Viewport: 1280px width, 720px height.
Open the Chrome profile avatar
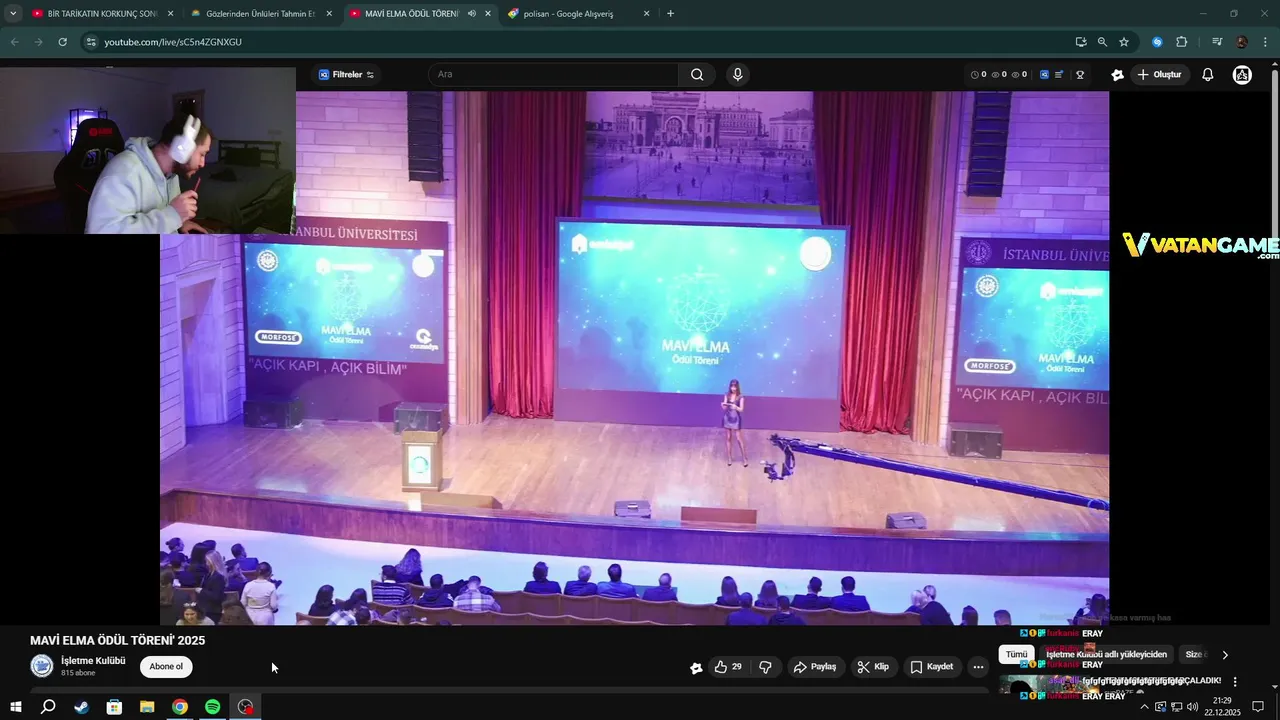(x=1242, y=42)
